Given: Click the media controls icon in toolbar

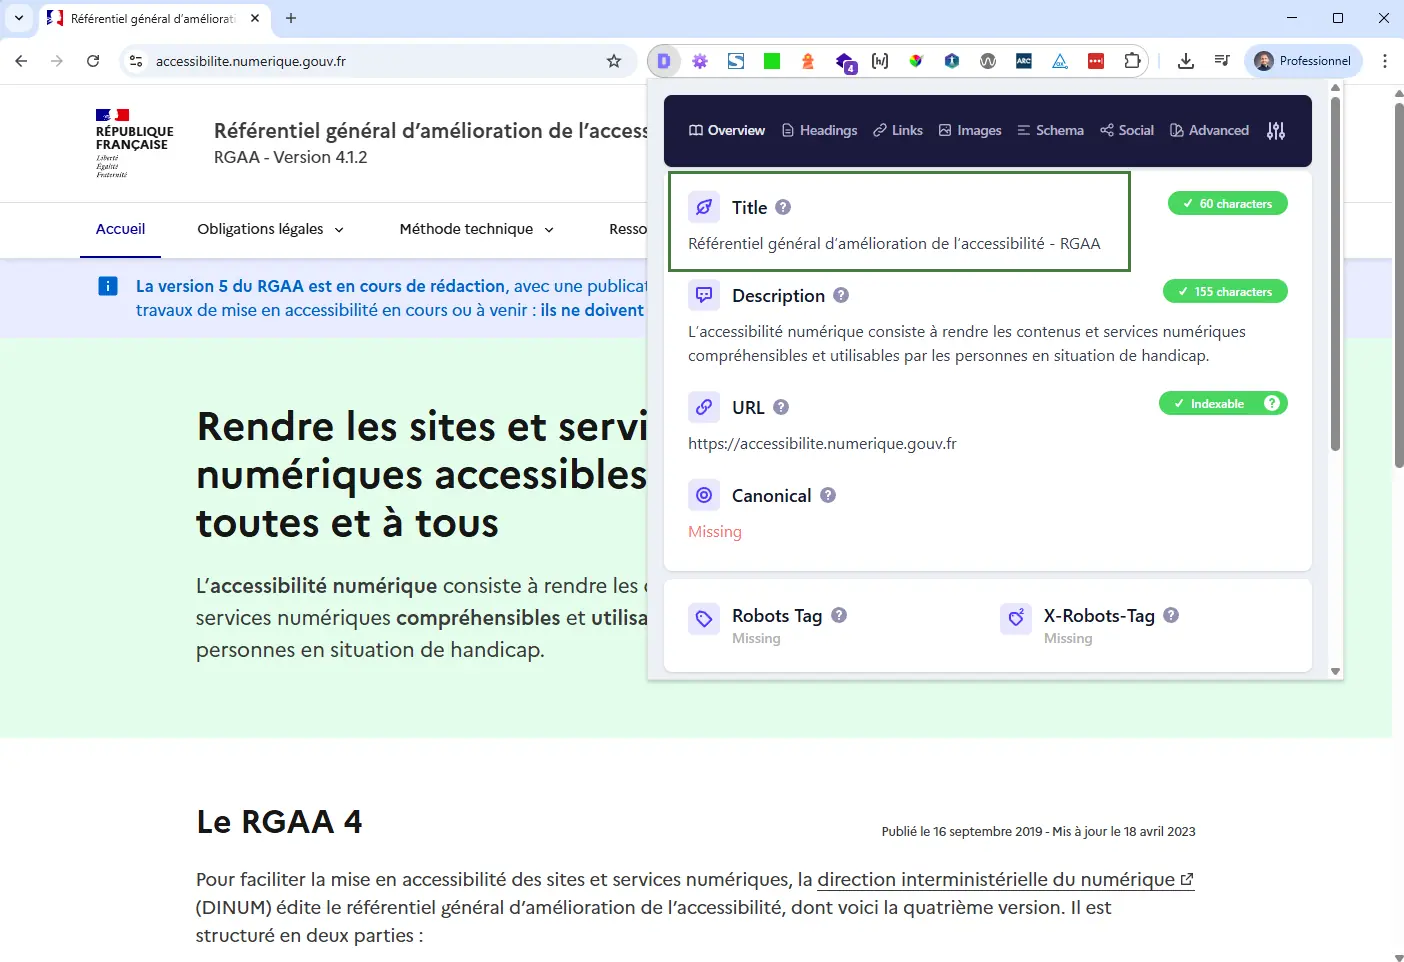Looking at the screenshot, I should coord(1222,61).
